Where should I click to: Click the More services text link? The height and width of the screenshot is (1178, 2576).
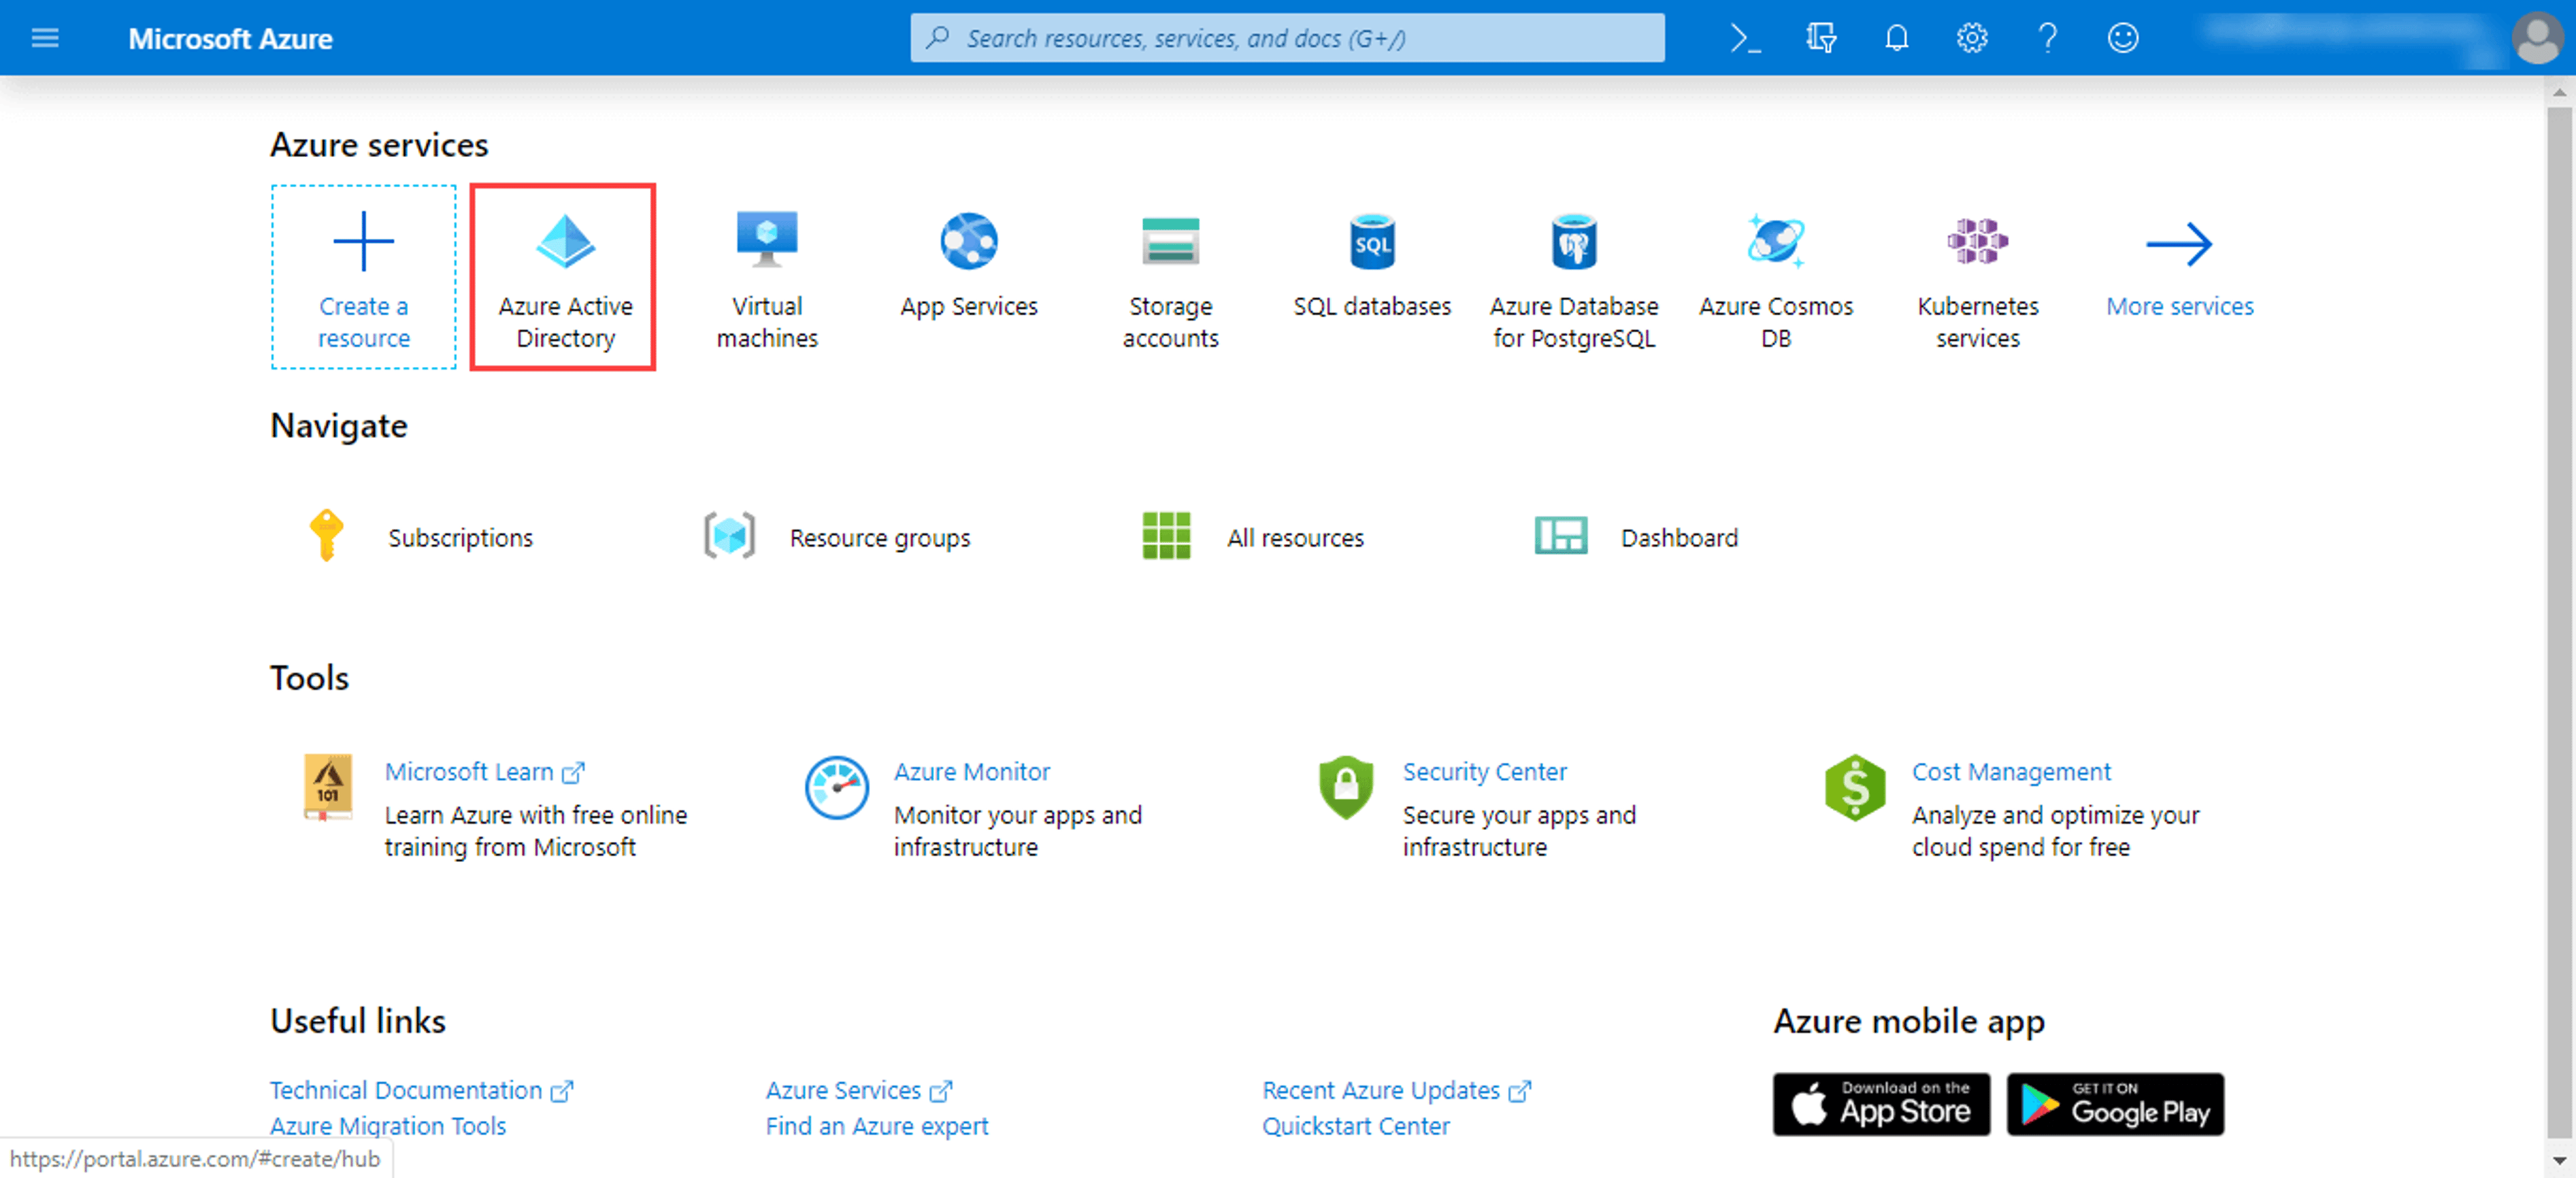click(2179, 306)
